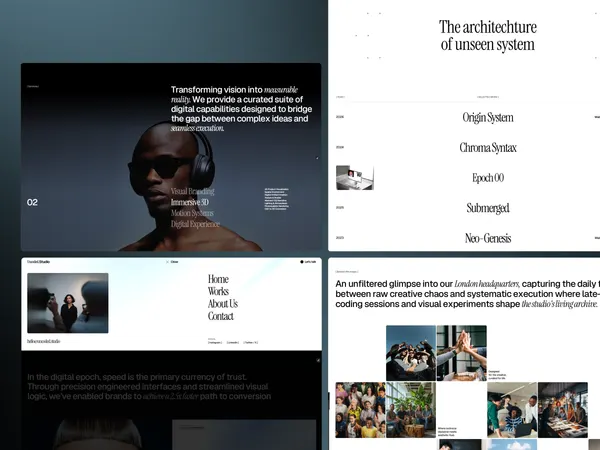Click the small arrow icon at hero right edge
The image size is (600, 450).
pyautogui.click(x=317, y=158)
